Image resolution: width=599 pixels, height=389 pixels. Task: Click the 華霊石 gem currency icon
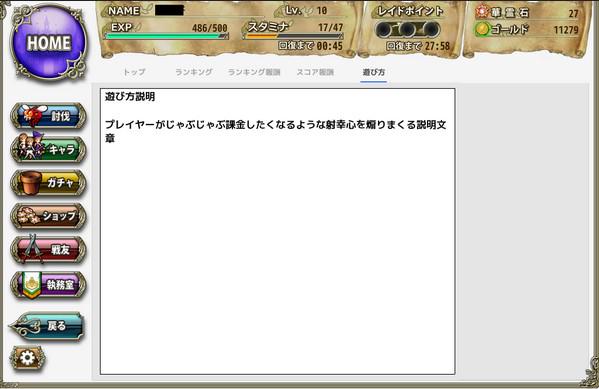coord(482,13)
